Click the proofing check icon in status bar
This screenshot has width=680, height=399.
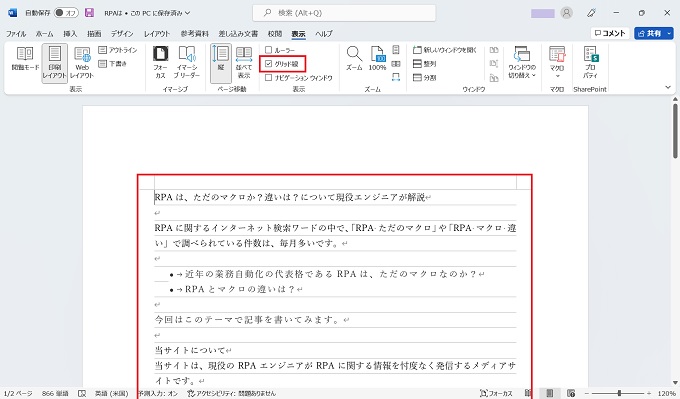[x=82, y=393]
